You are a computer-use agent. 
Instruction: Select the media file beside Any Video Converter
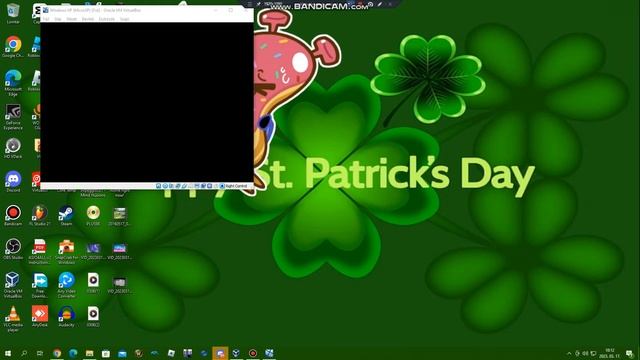pos(93,283)
